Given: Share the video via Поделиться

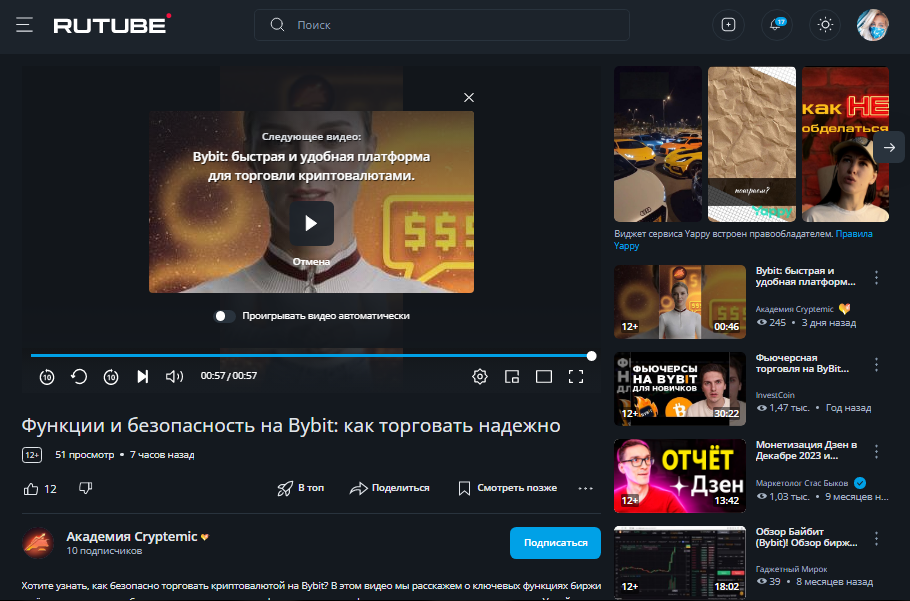Looking at the screenshot, I should (x=389, y=488).
